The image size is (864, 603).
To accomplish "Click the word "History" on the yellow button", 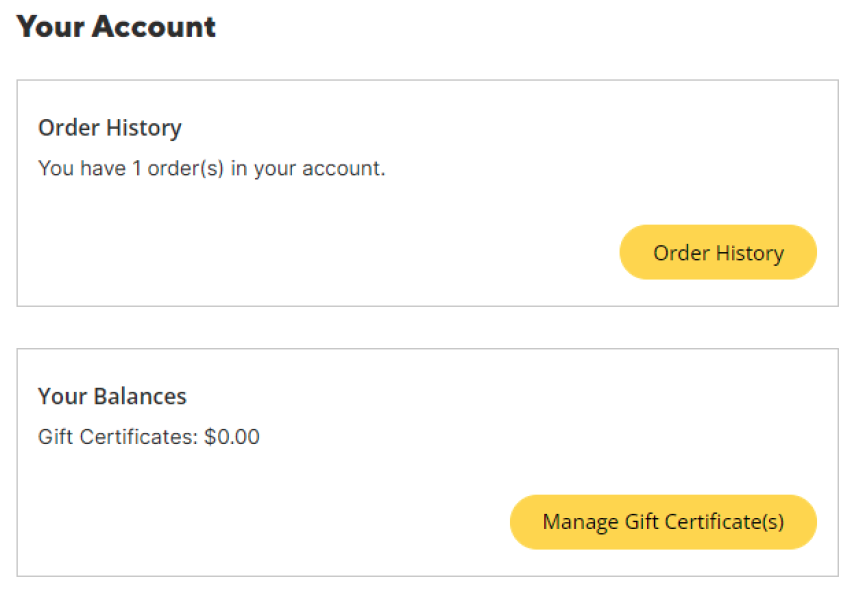I will click(x=749, y=253).
